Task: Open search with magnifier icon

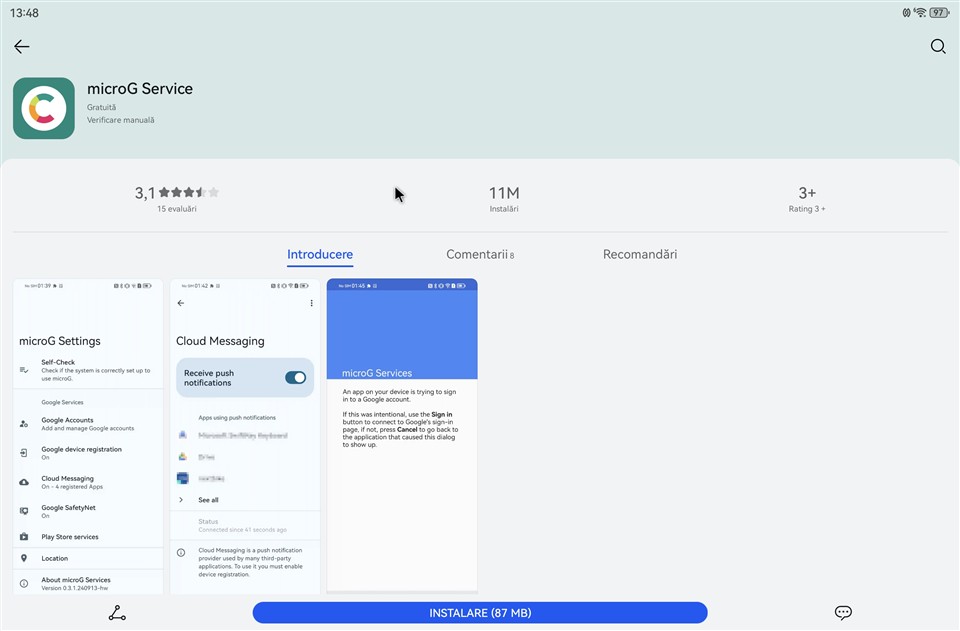Action: tap(937, 47)
